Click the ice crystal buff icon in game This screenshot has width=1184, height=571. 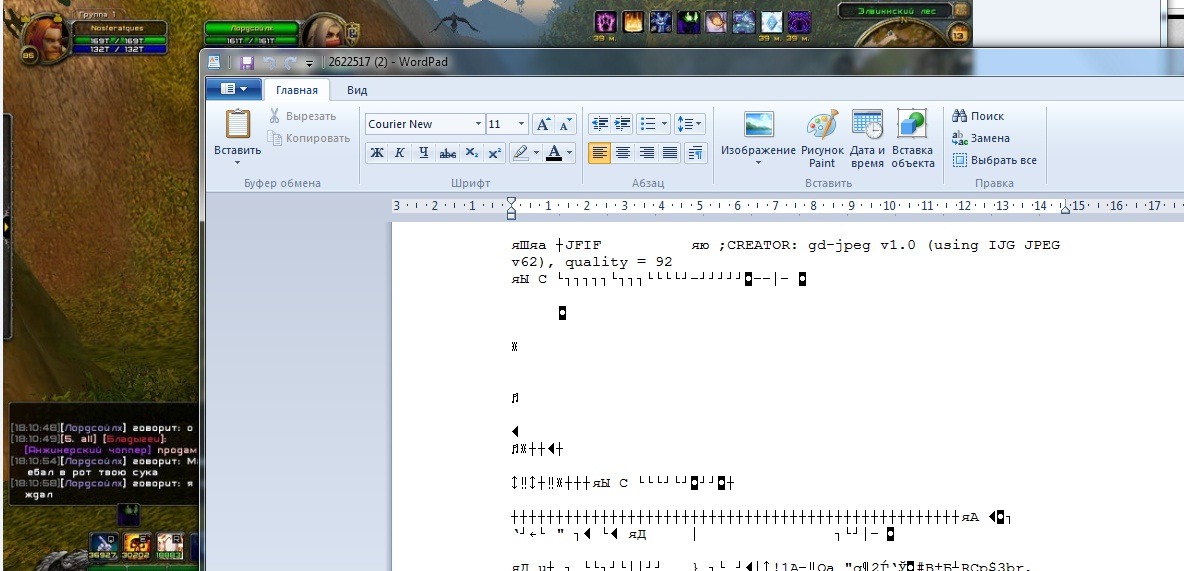coord(772,22)
